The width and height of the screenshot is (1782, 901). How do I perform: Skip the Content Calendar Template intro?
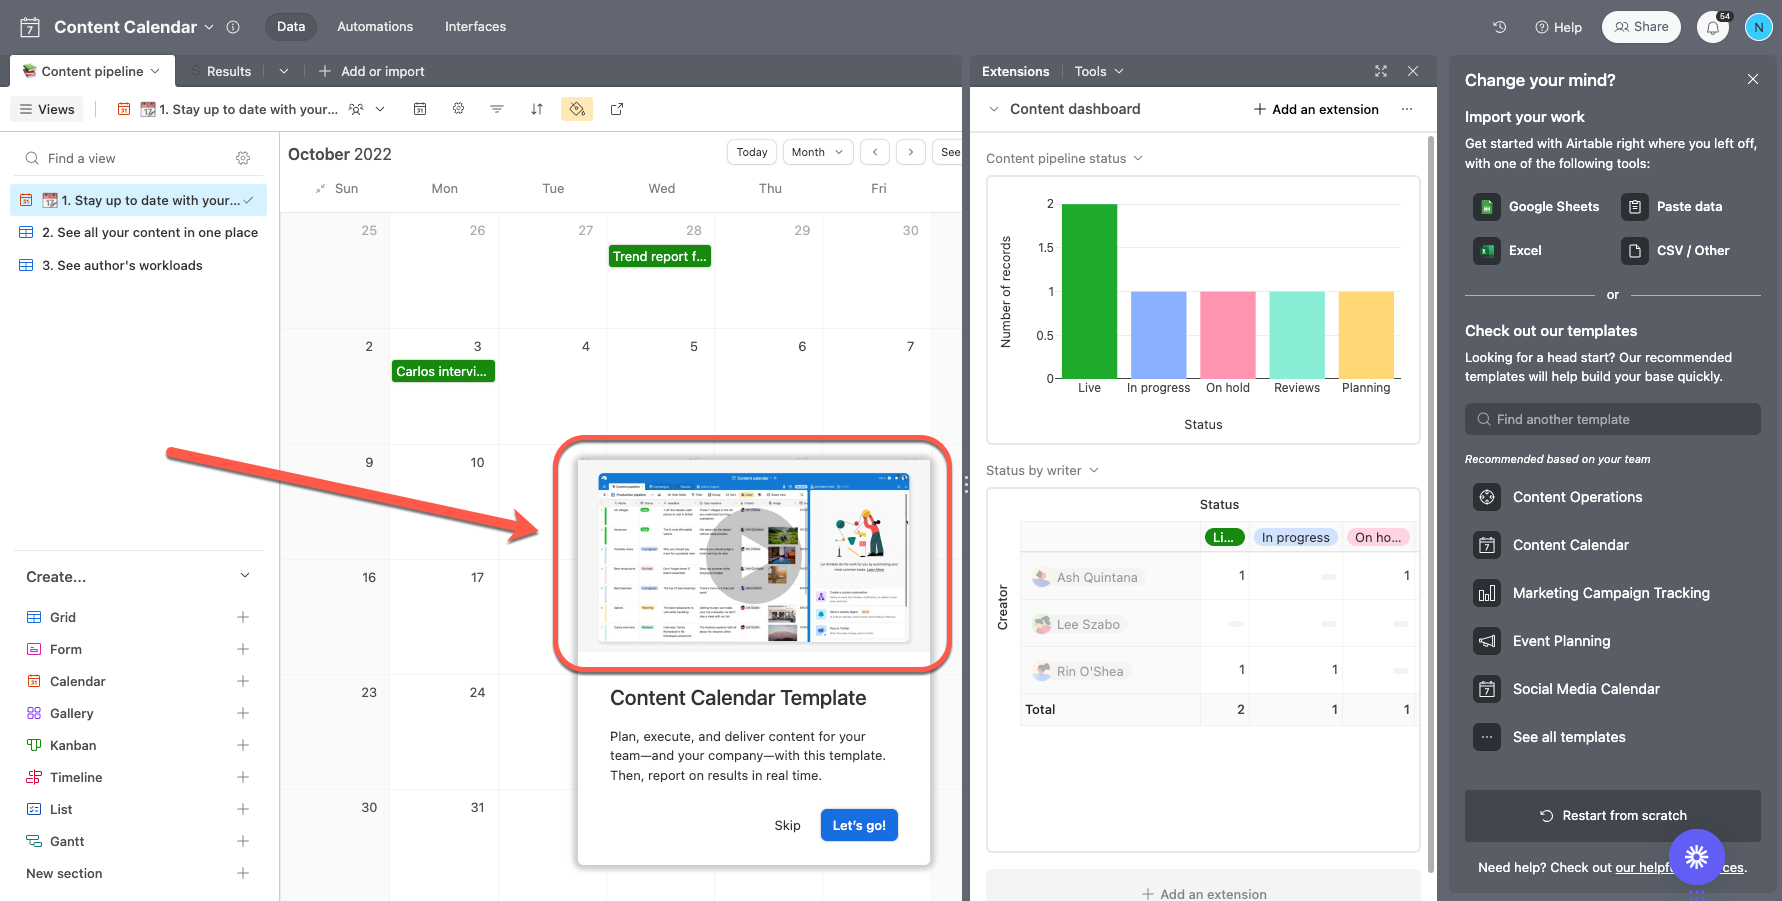[787, 825]
